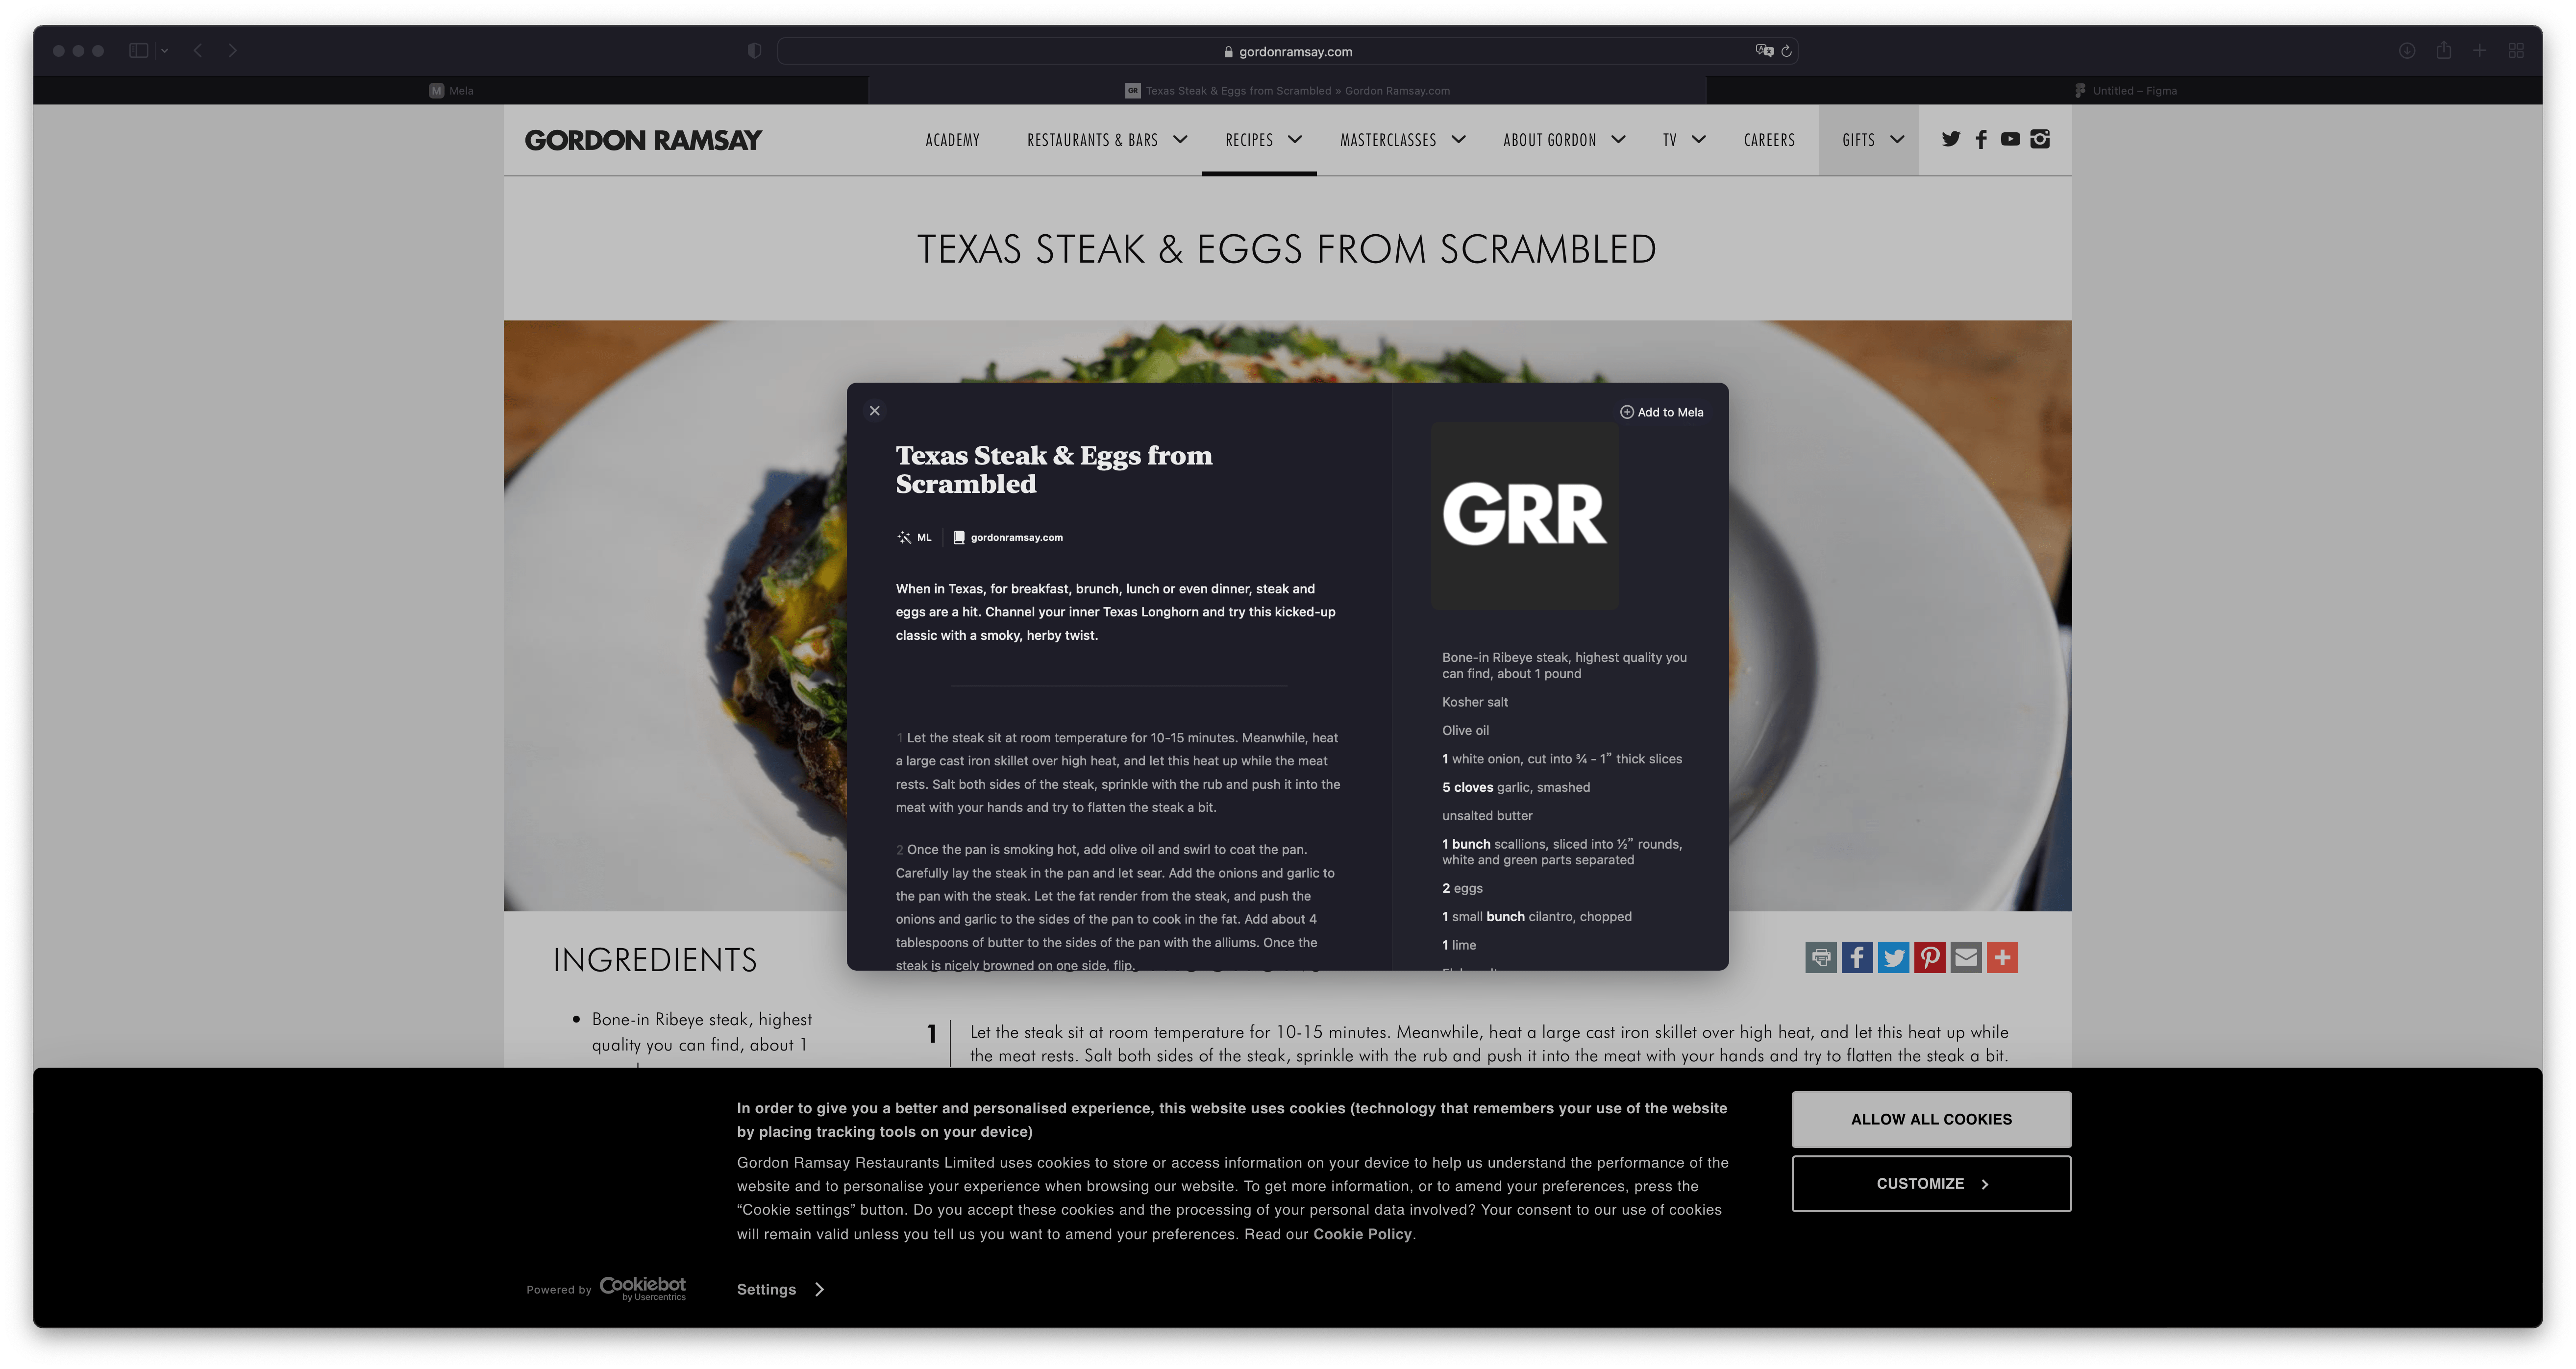
Task: Switch to Texas Steak & Eggs tab
Action: [x=1287, y=90]
